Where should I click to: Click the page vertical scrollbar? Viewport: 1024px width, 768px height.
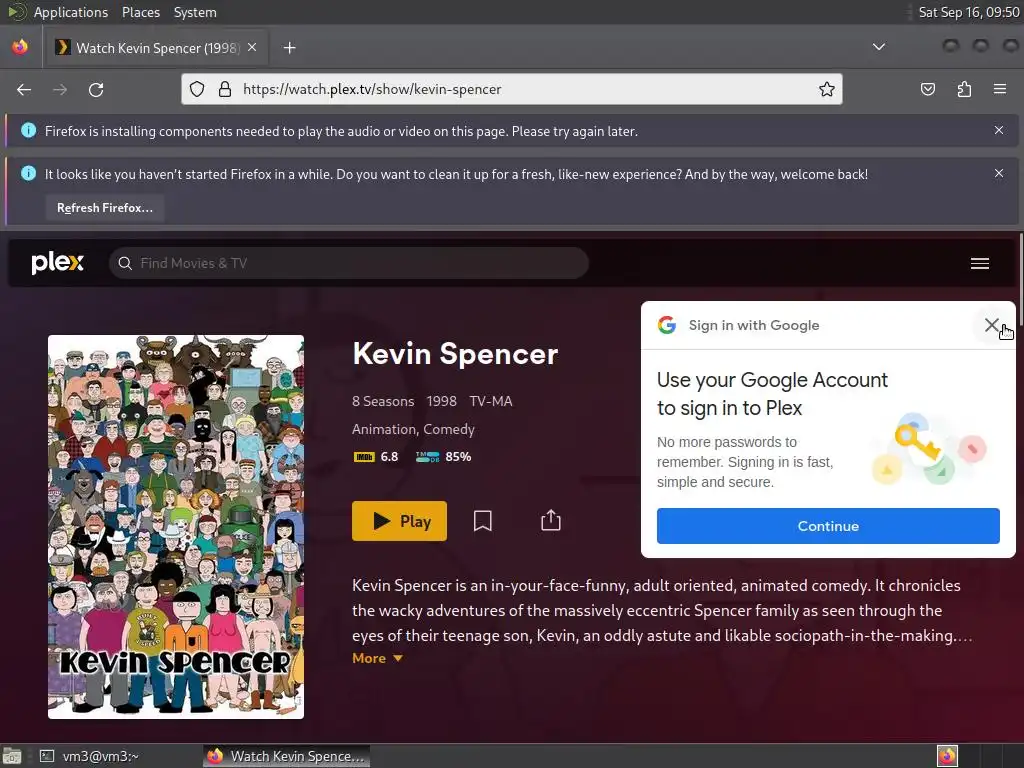[x=1020, y=280]
